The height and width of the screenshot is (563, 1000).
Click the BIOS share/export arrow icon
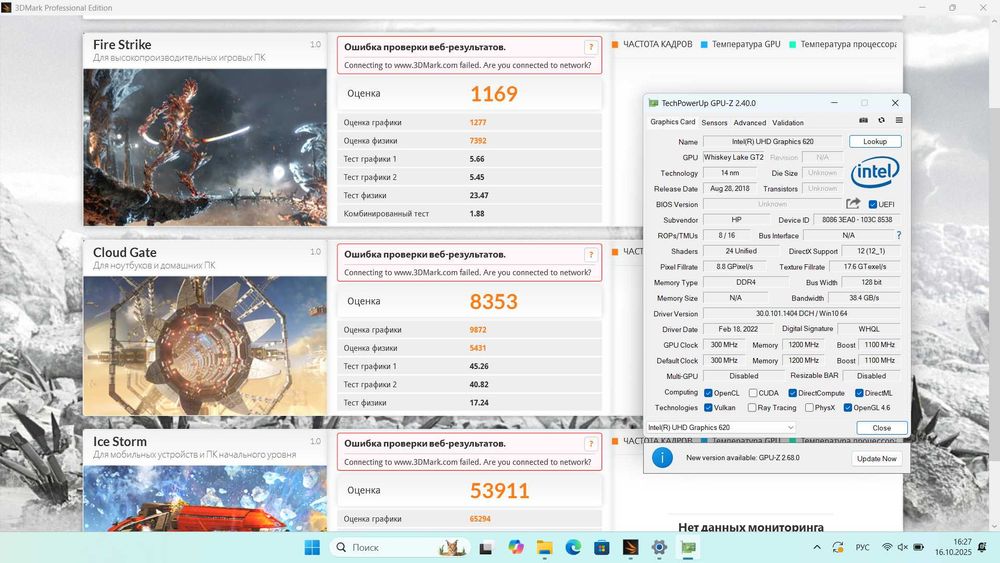[853, 203]
